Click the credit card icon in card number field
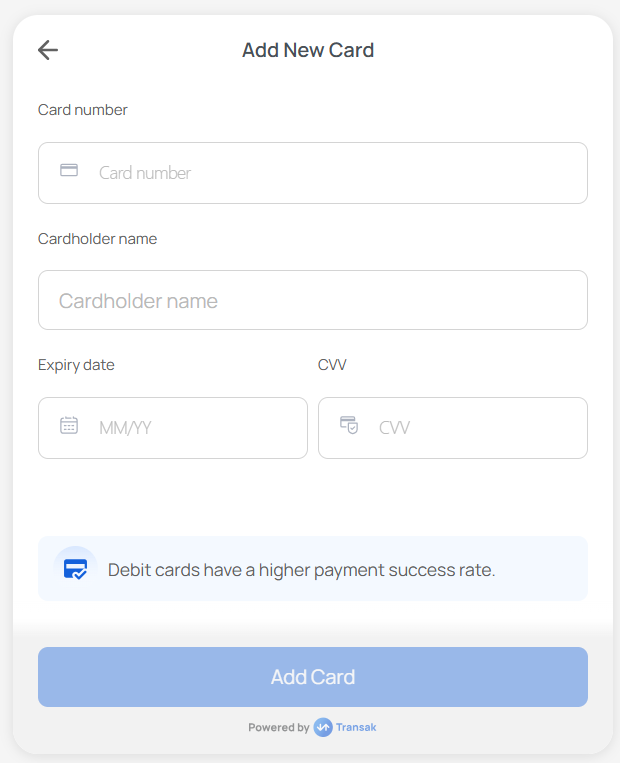This screenshot has height=763, width=620. click(x=69, y=170)
